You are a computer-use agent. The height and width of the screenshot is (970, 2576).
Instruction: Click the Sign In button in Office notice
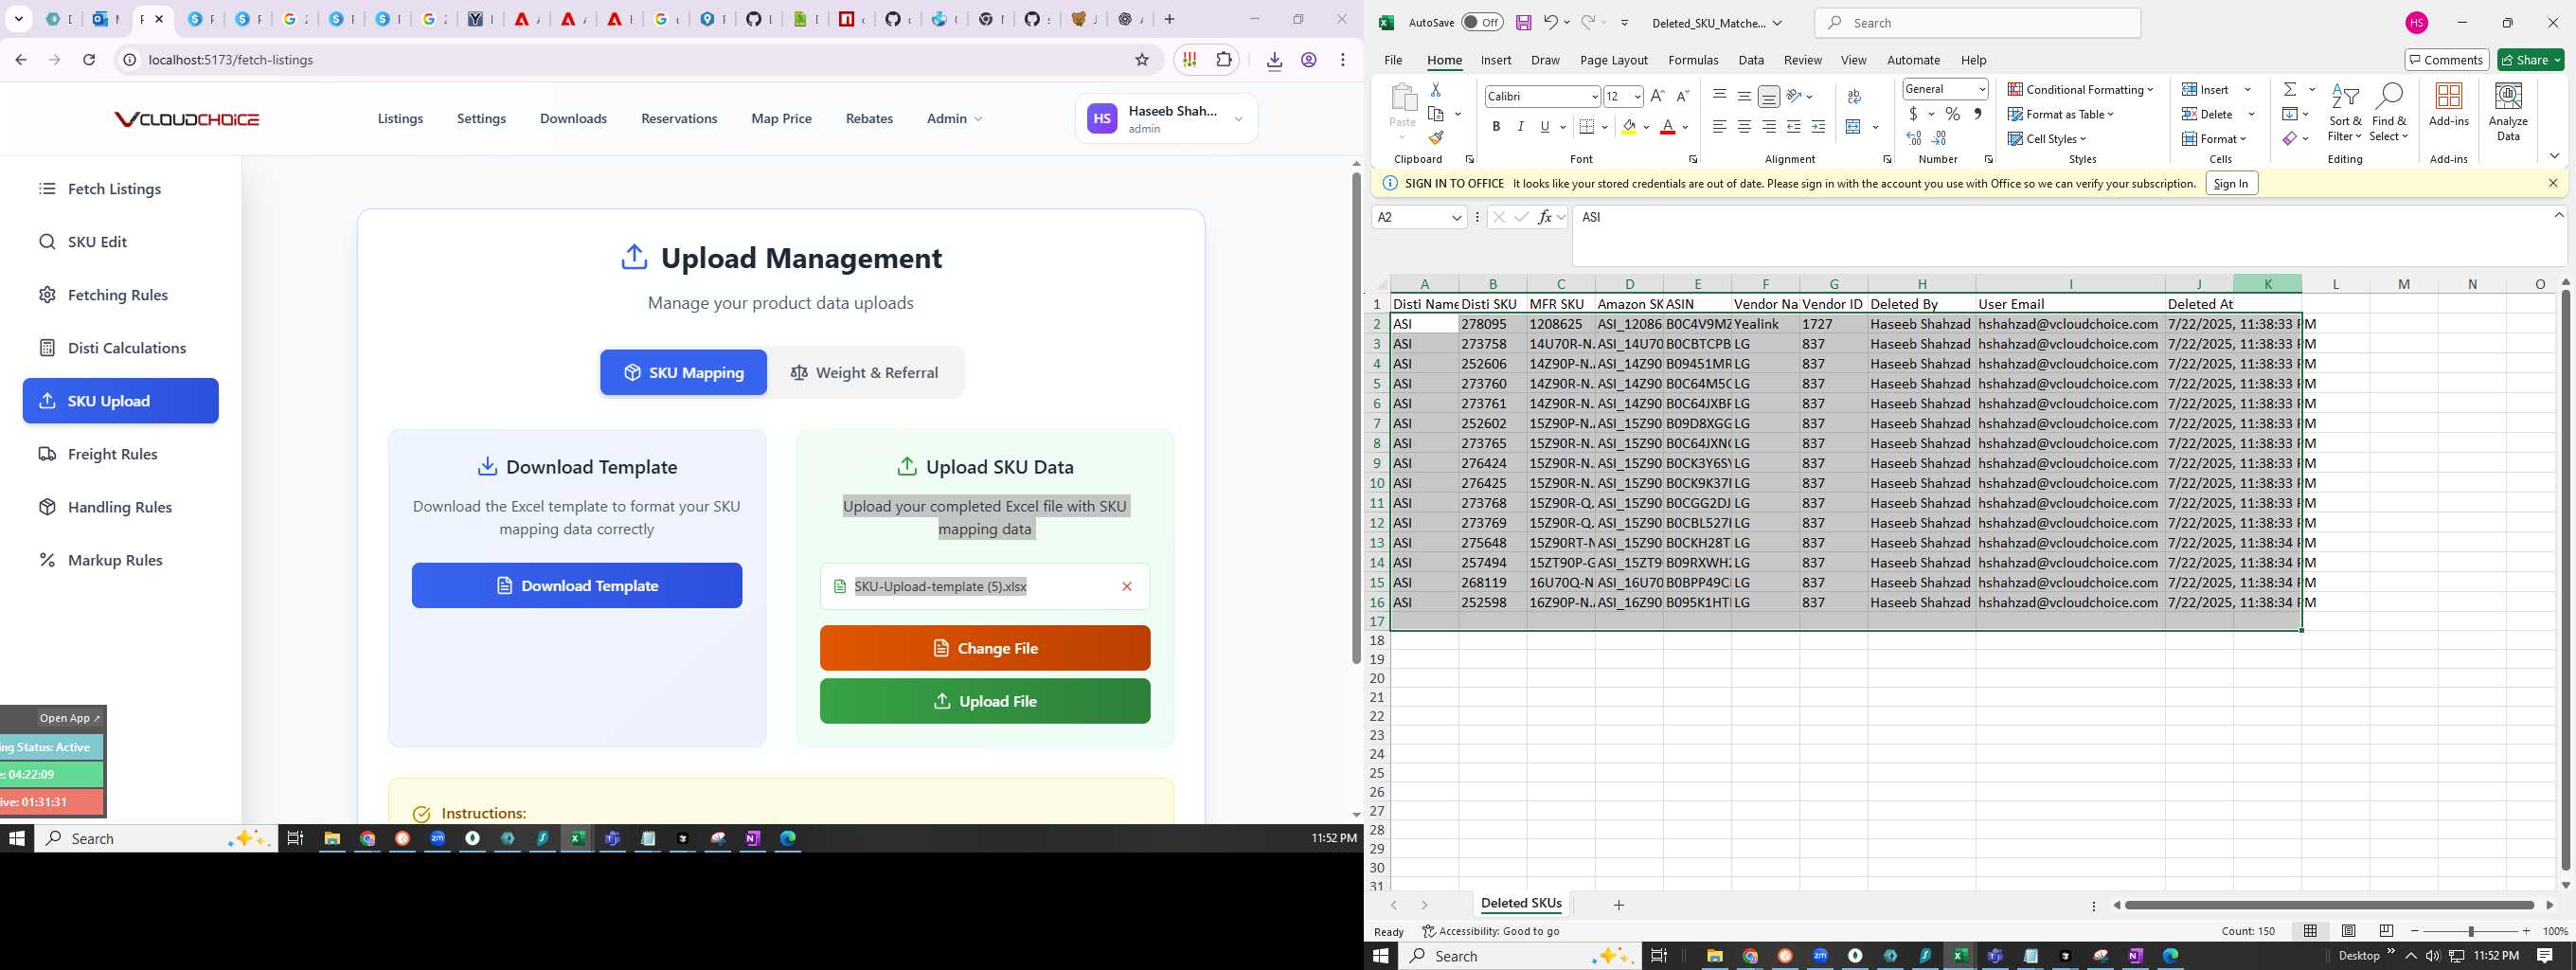point(2231,183)
